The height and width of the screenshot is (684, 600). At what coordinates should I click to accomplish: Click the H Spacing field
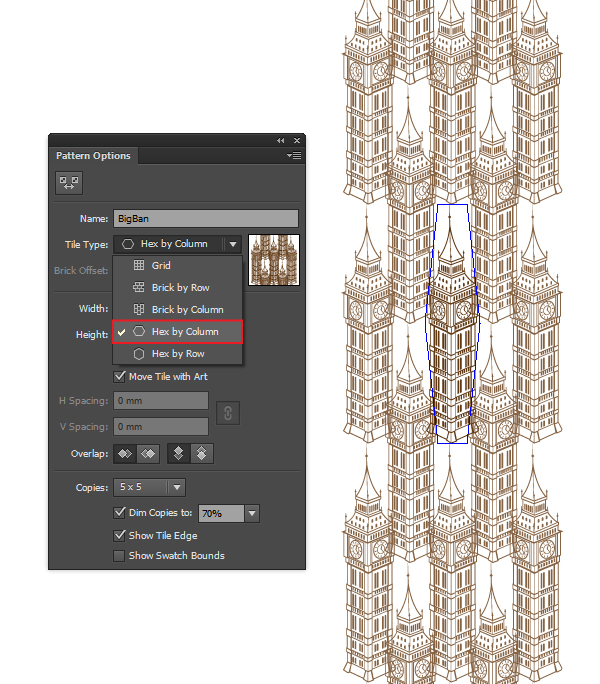click(161, 400)
